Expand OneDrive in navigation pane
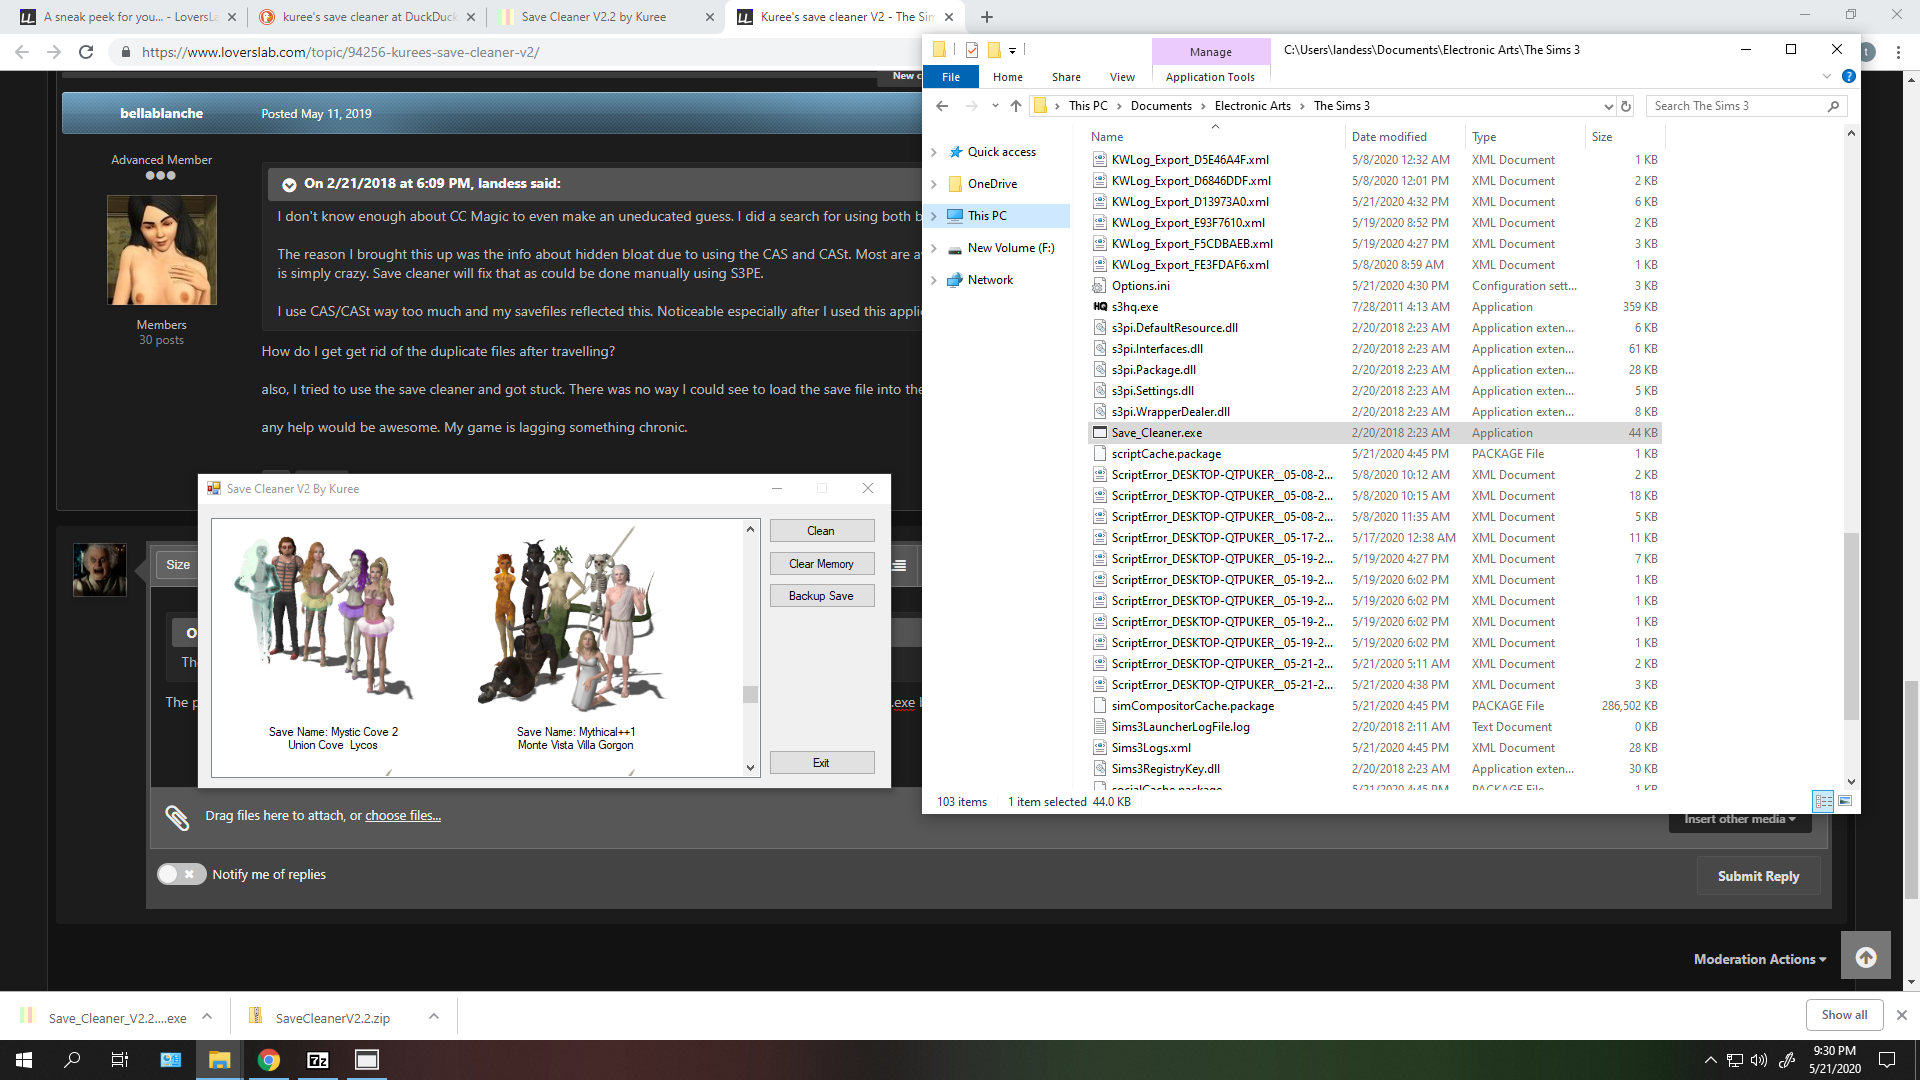This screenshot has width=1920, height=1080. pyautogui.click(x=934, y=184)
